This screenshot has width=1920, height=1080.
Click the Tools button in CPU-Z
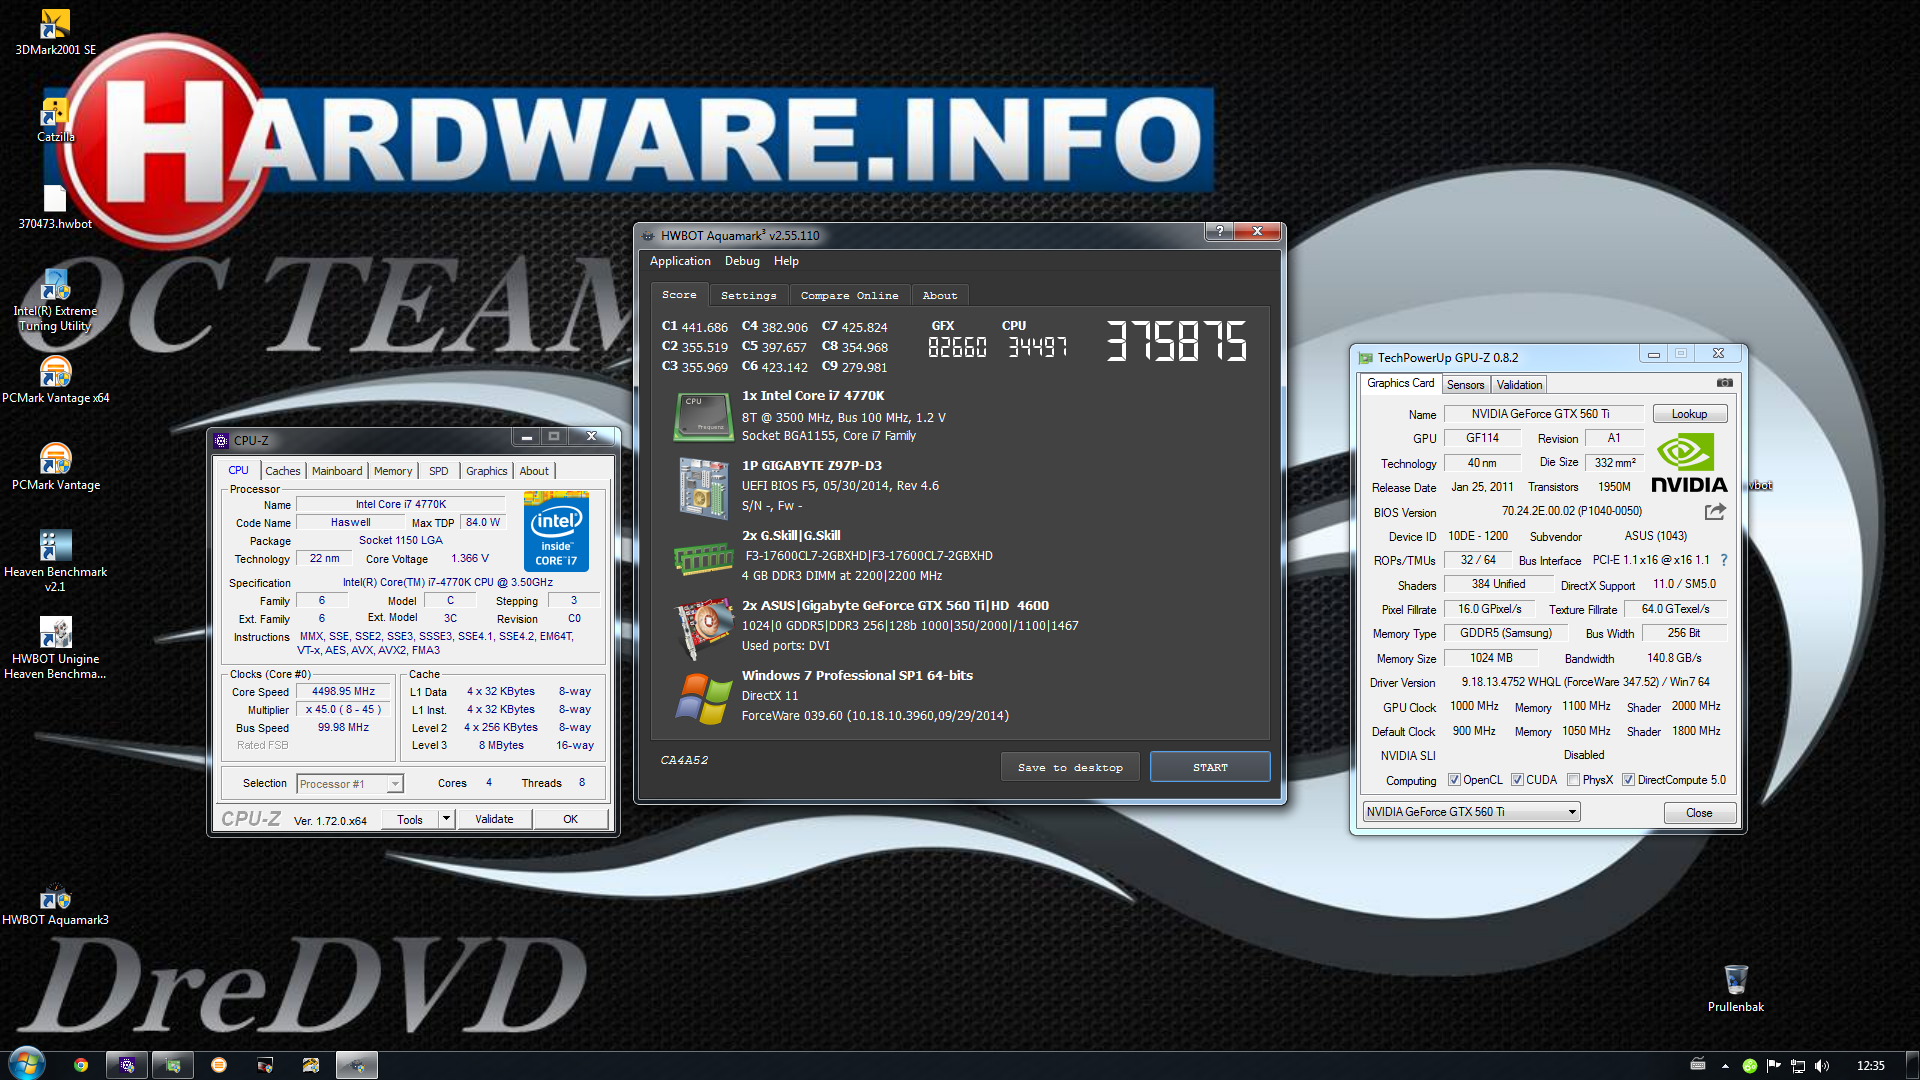click(x=410, y=819)
